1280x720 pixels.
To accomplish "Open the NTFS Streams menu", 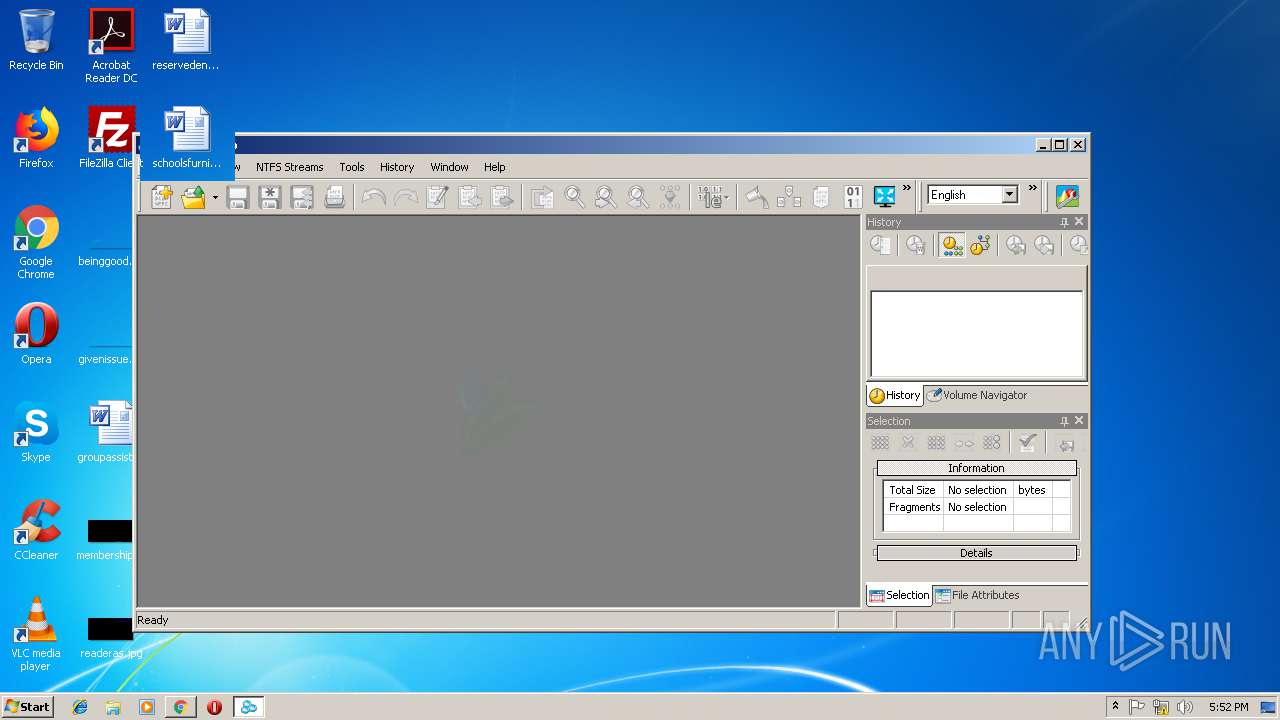I will 289,167.
